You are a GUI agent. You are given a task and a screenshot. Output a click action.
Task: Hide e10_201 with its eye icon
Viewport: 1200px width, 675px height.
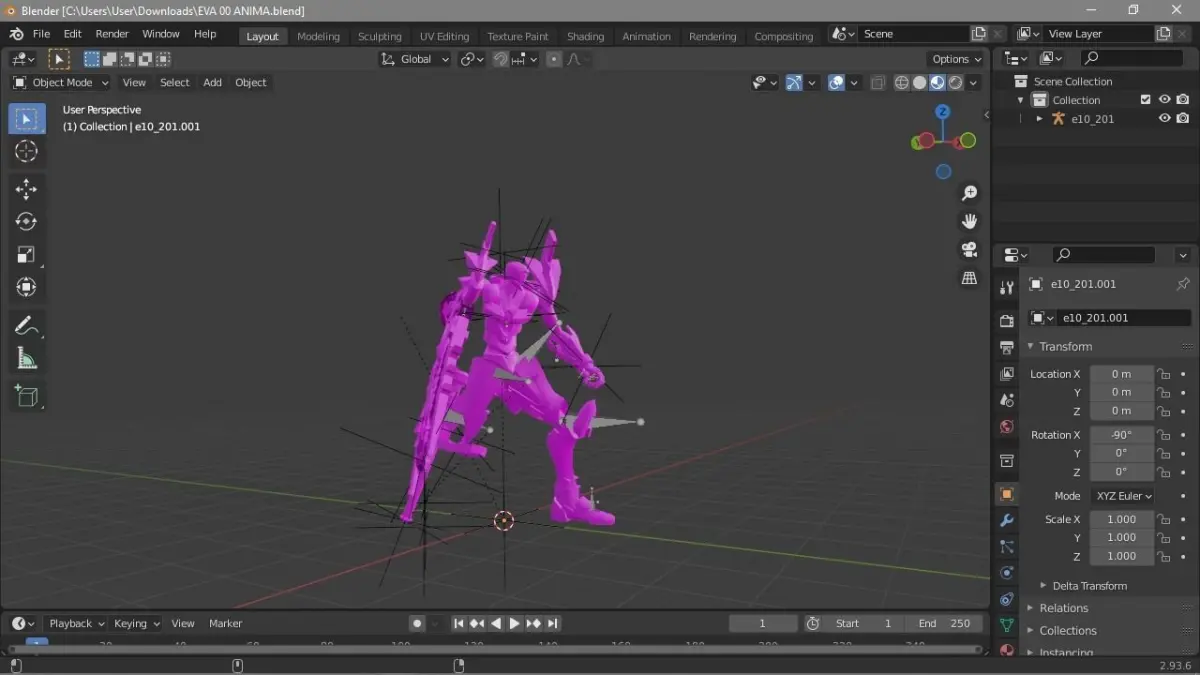point(1164,118)
